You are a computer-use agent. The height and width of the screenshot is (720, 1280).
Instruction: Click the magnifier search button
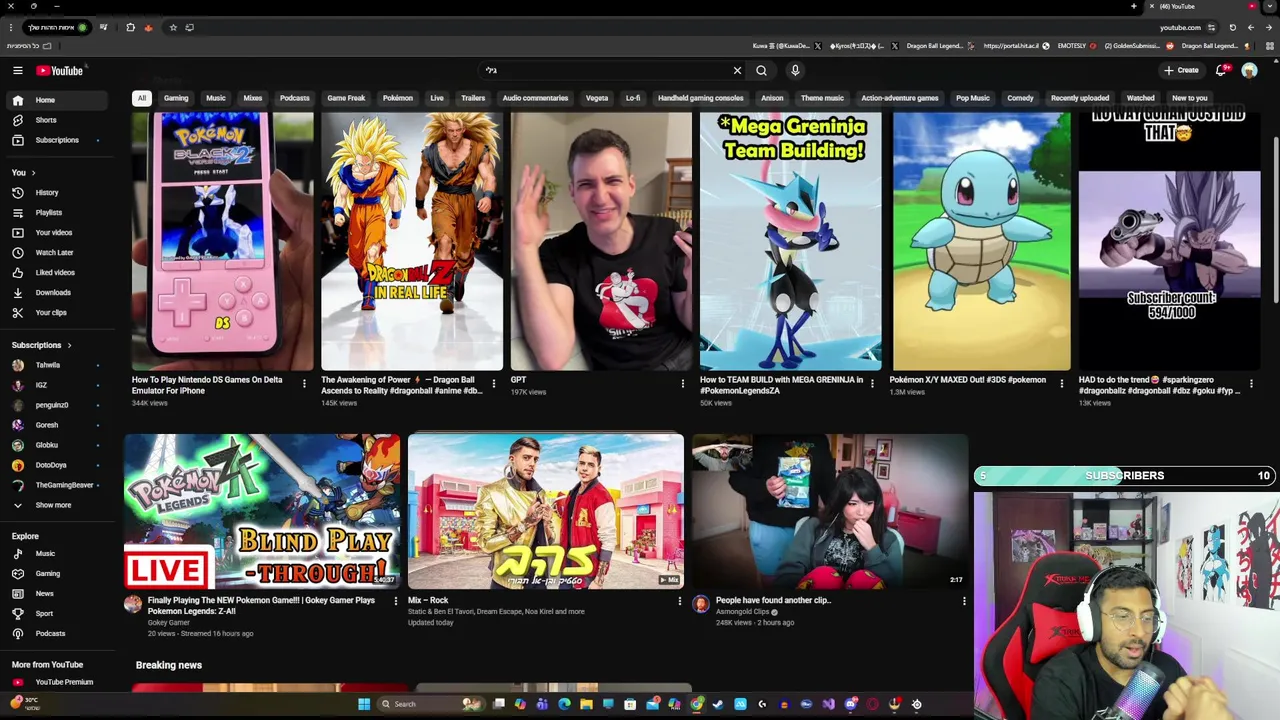click(761, 70)
